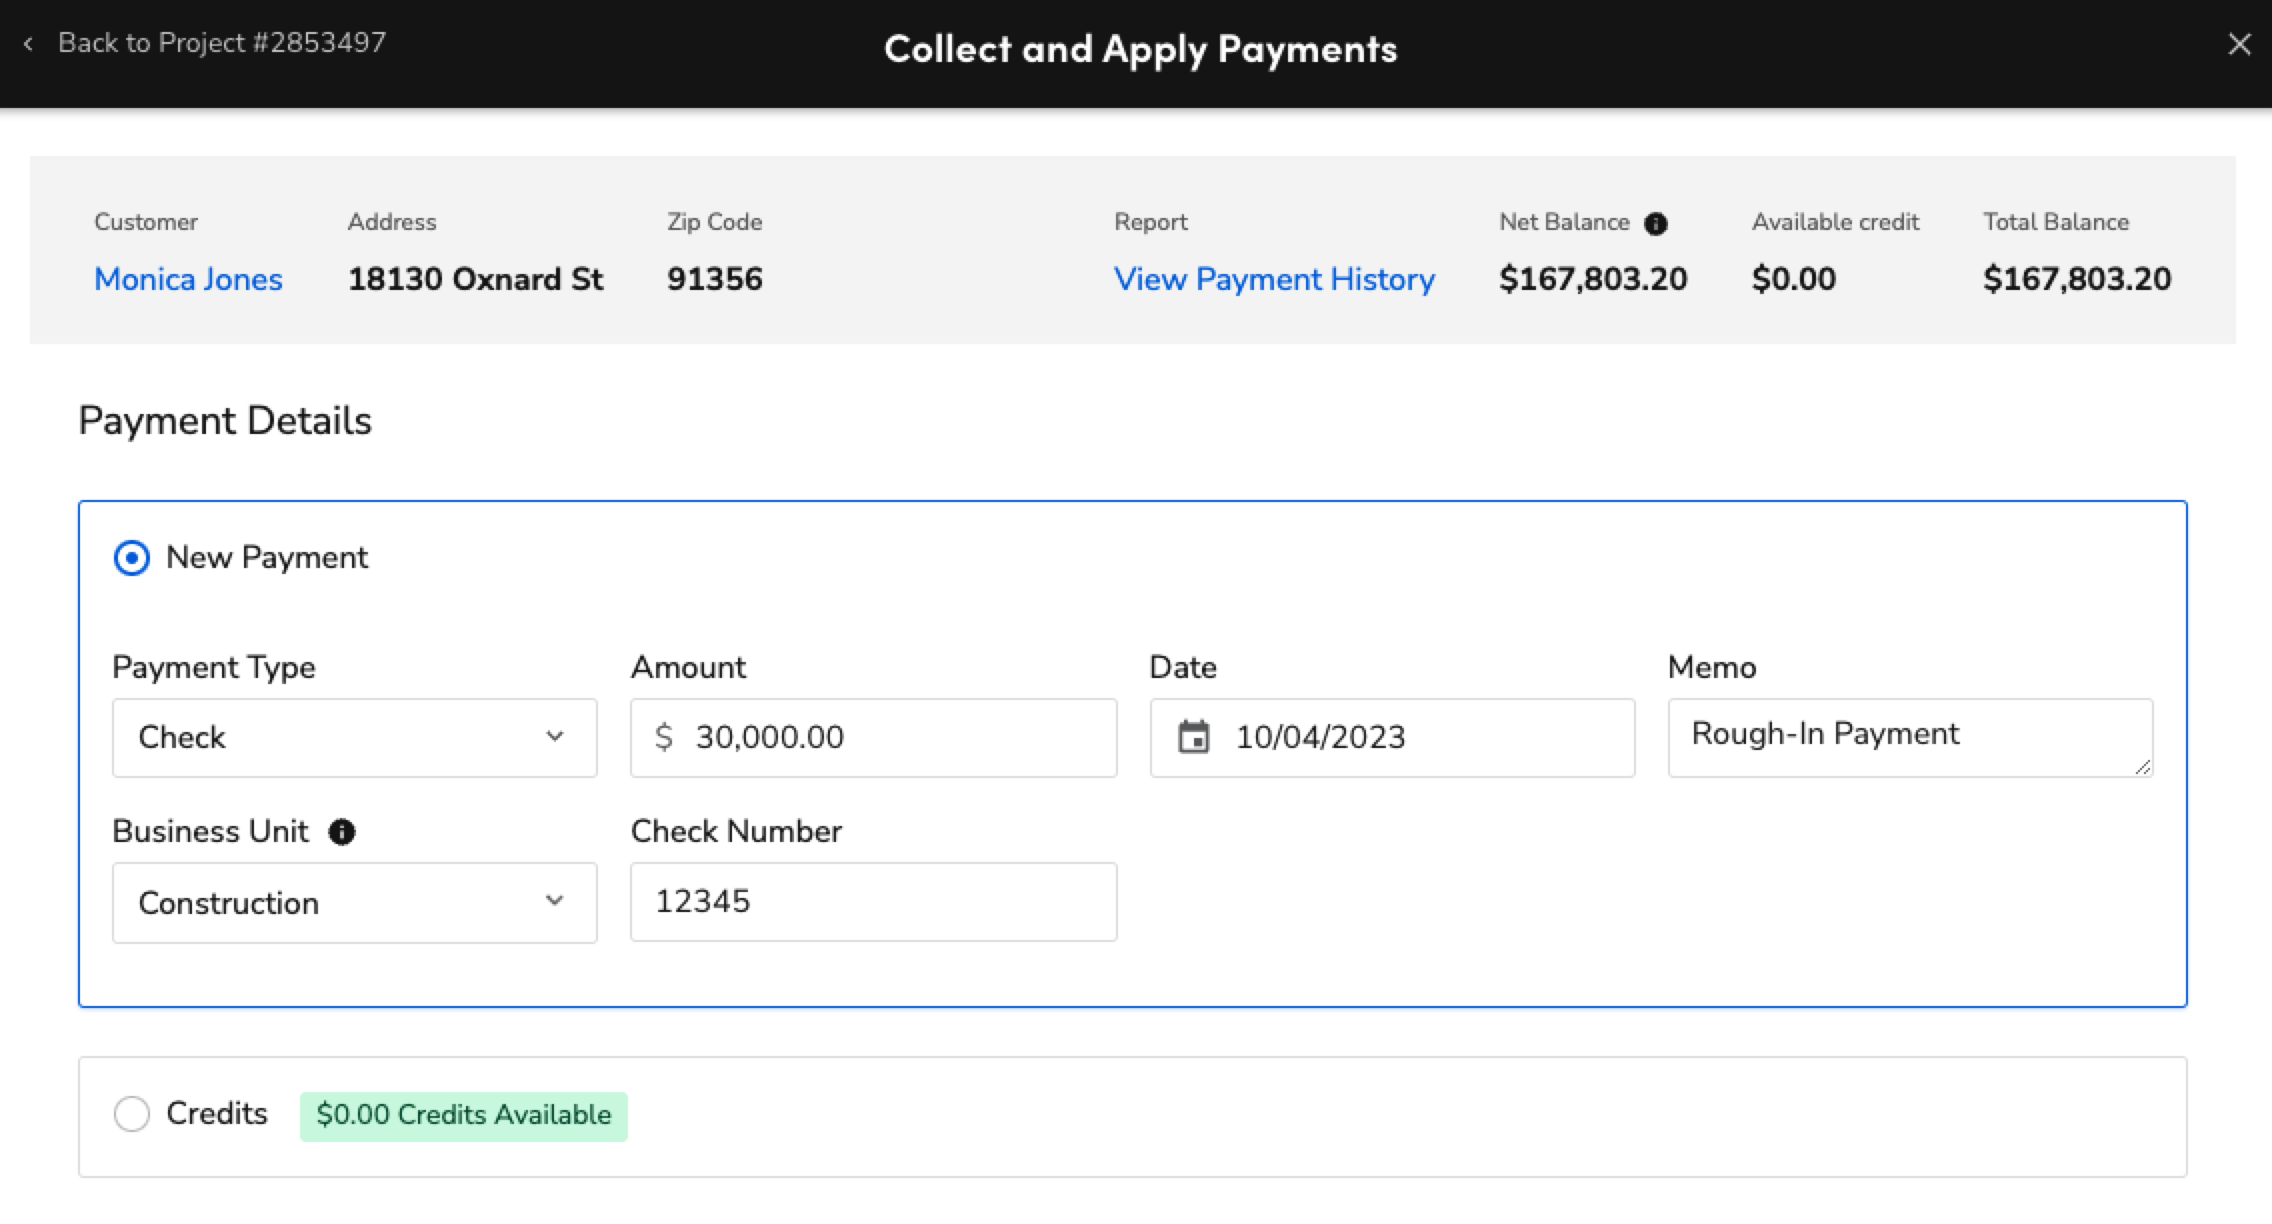The width and height of the screenshot is (2272, 1224).
Task: Open the calendar icon in Date field
Action: (1193, 737)
